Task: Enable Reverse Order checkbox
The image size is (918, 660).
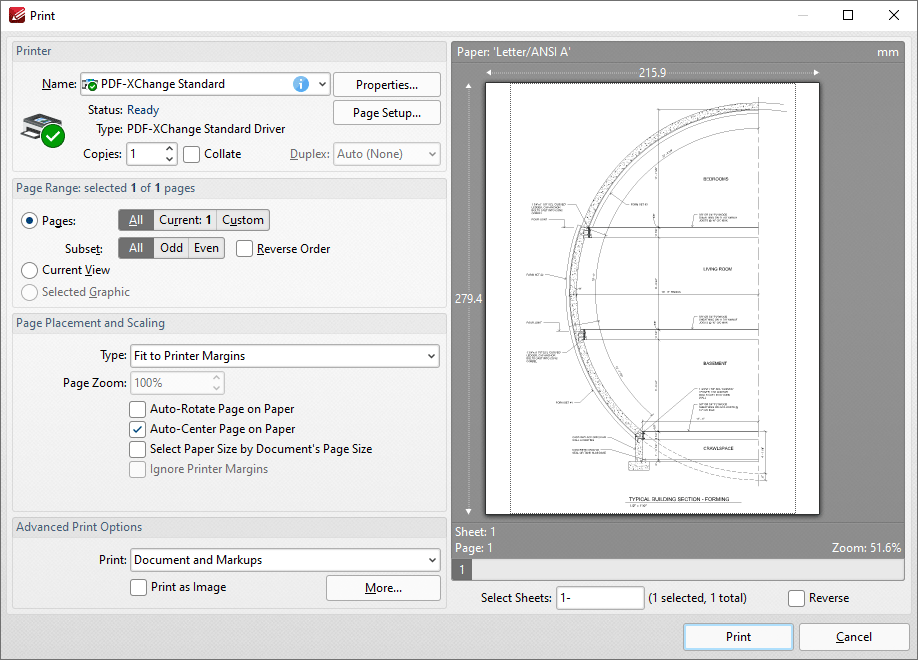Action: coord(244,249)
